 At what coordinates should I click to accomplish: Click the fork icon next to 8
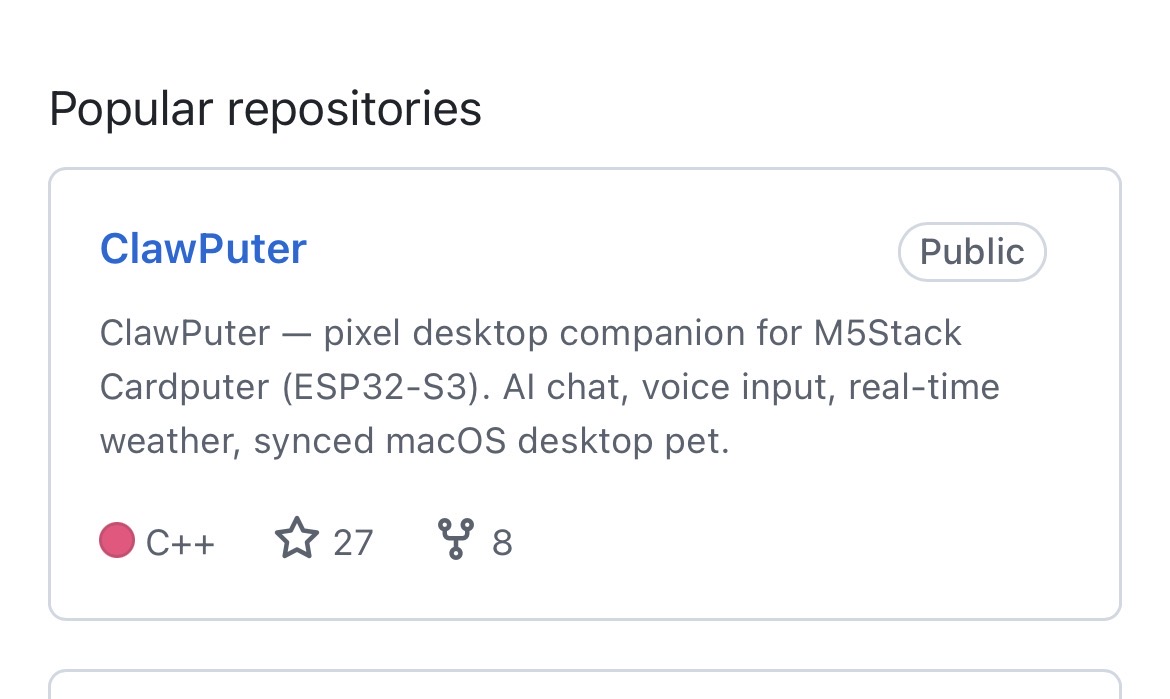coord(455,540)
